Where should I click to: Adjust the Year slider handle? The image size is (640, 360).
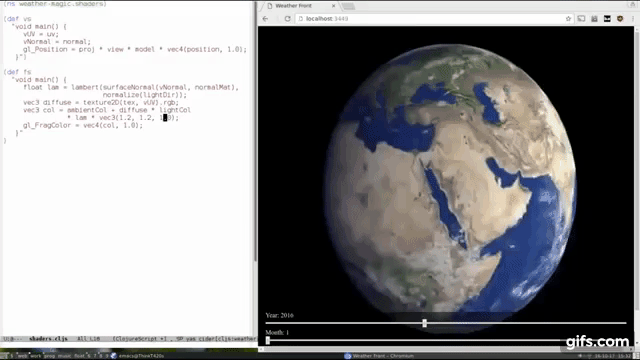(424, 323)
